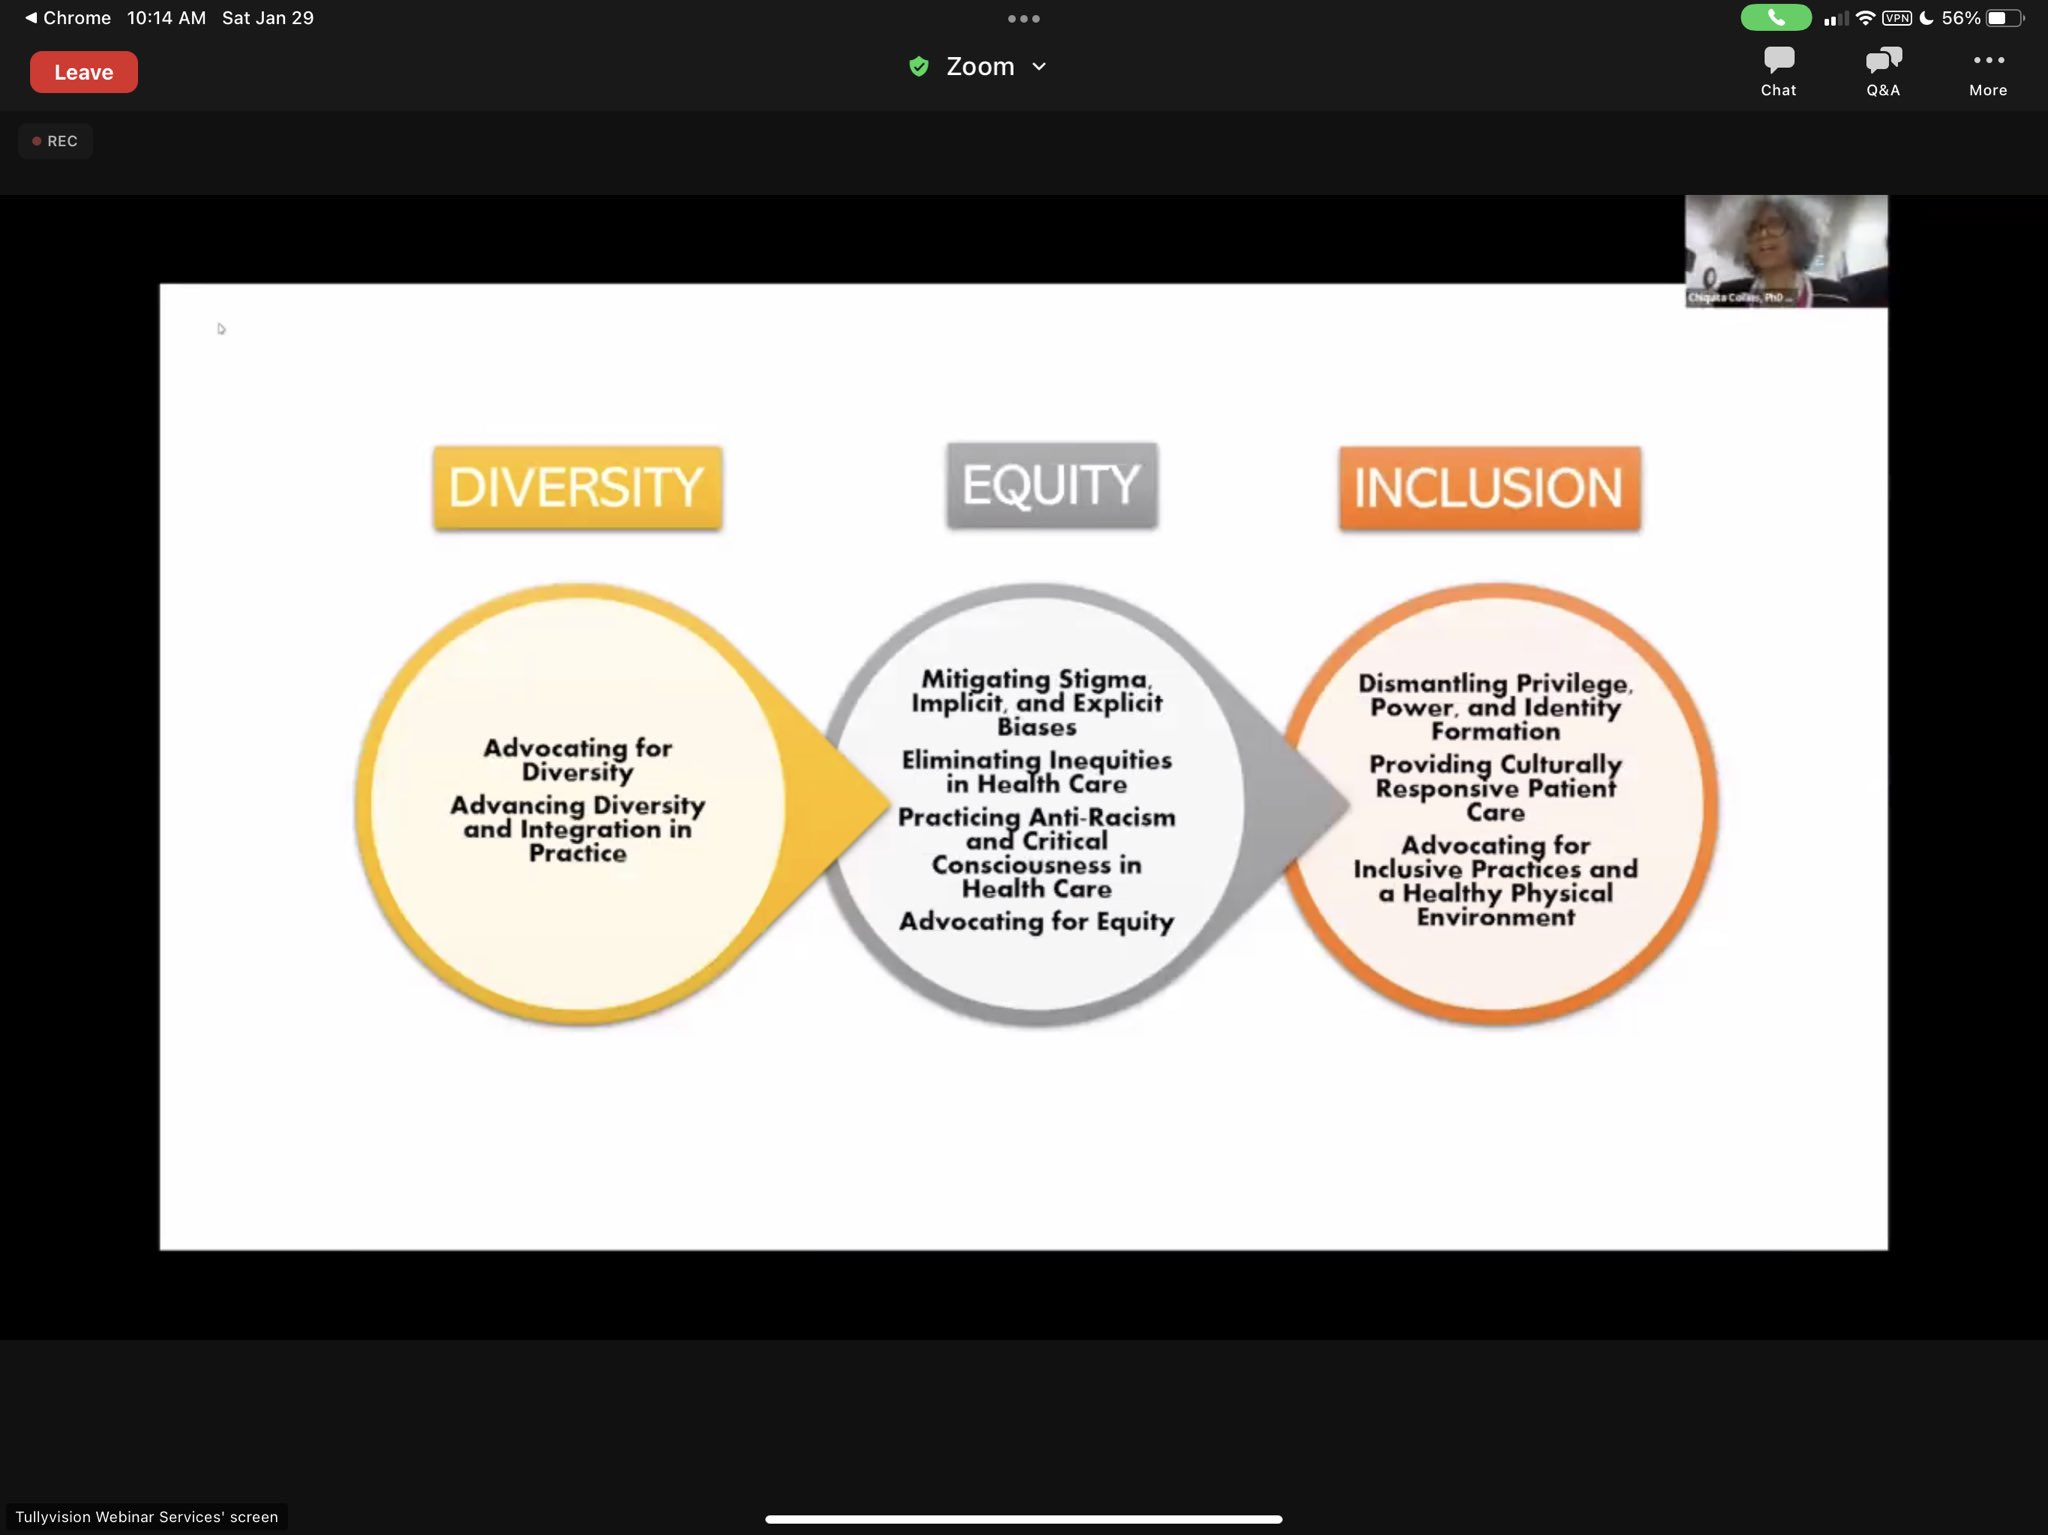Tap the orange INCLUSION heading box
The height and width of the screenshot is (1535, 2048).
pyautogui.click(x=1489, y=488)
